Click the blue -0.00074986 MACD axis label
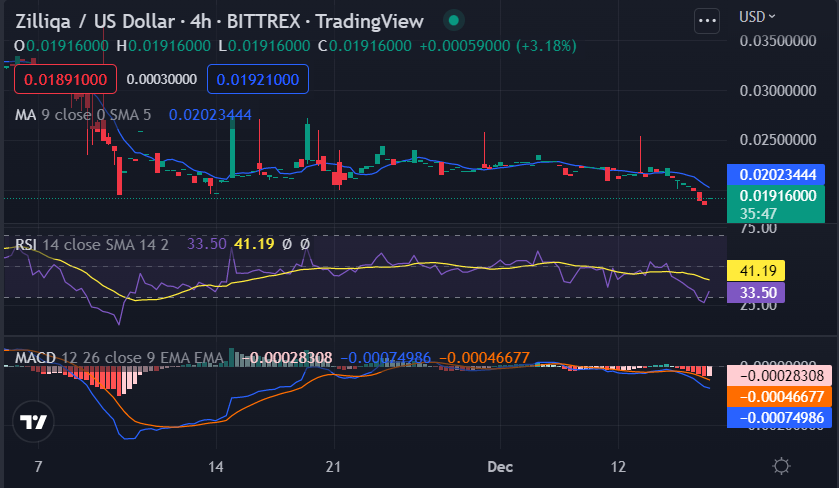The height and width of the screenshot is (488, 839). 780,417
